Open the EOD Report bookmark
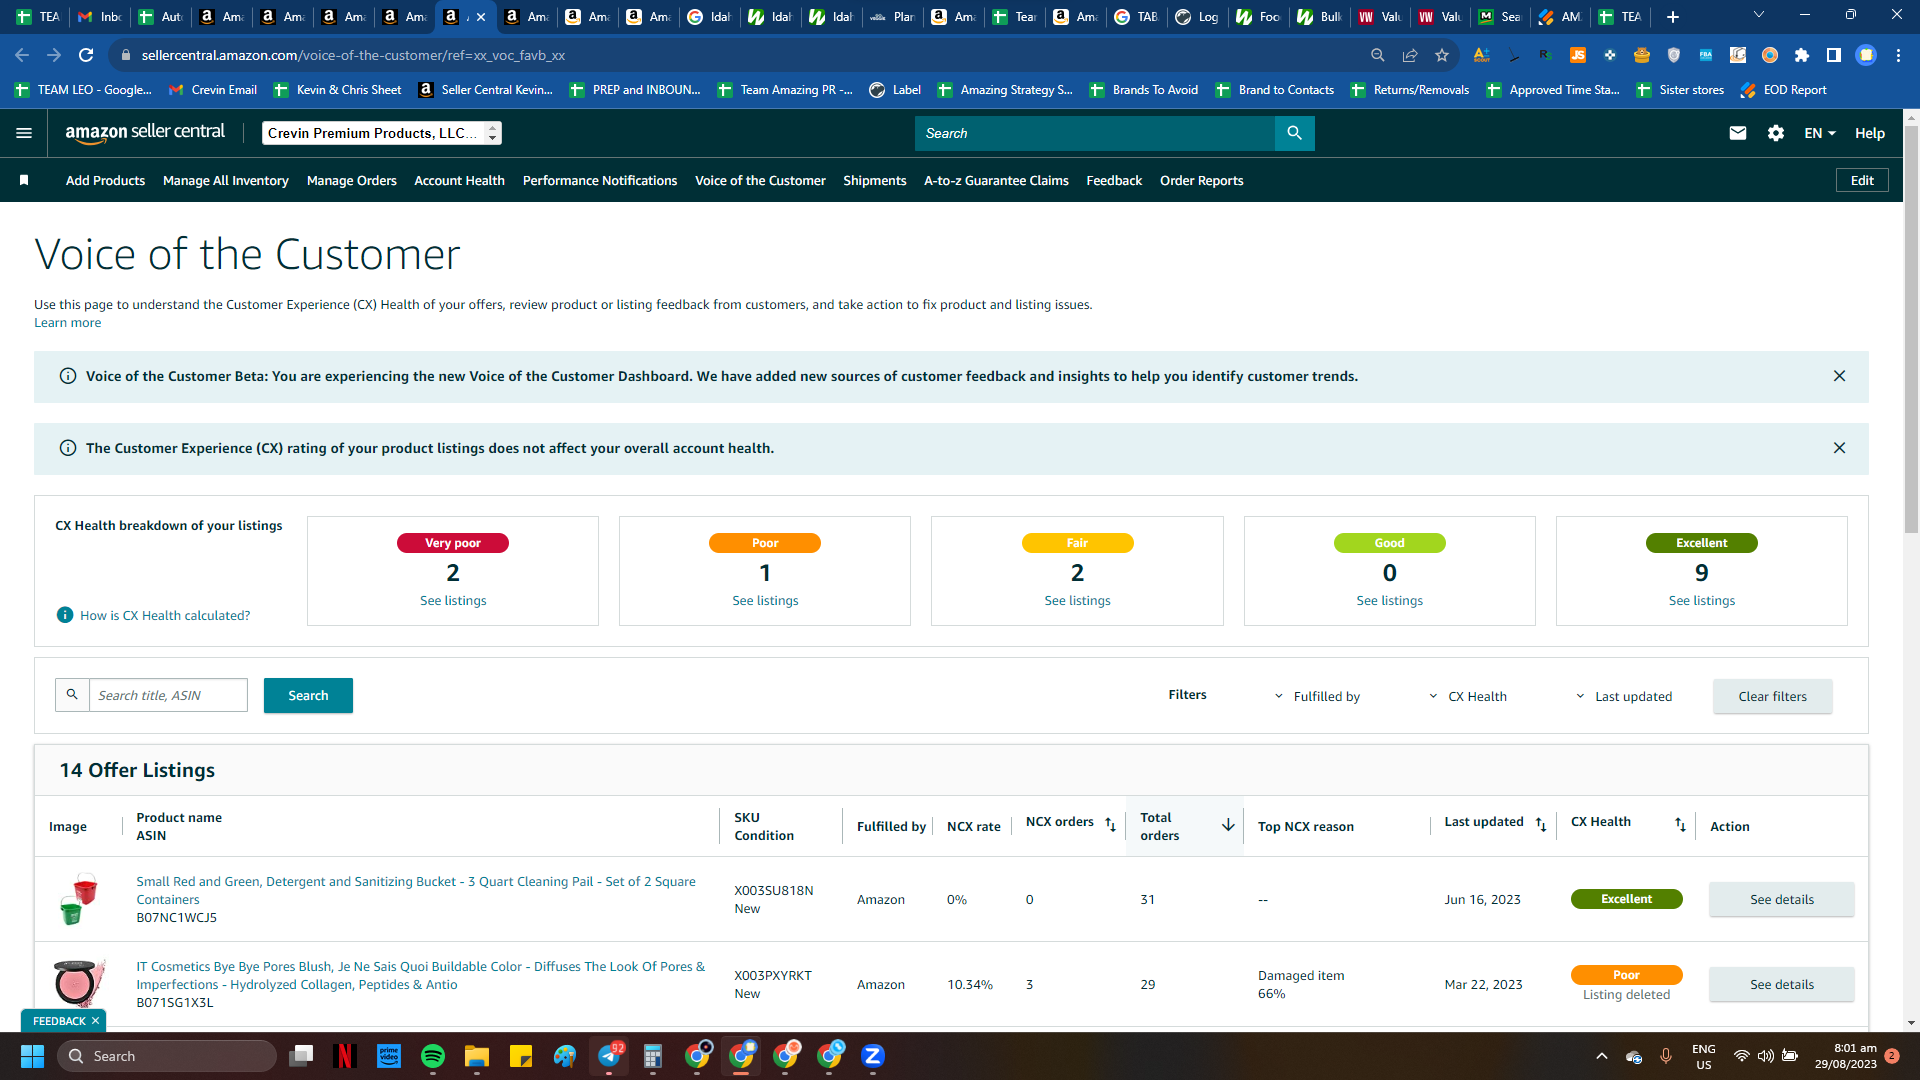The height and width of the screenshot is (1080, 1920). click(x=1784, y=90)
